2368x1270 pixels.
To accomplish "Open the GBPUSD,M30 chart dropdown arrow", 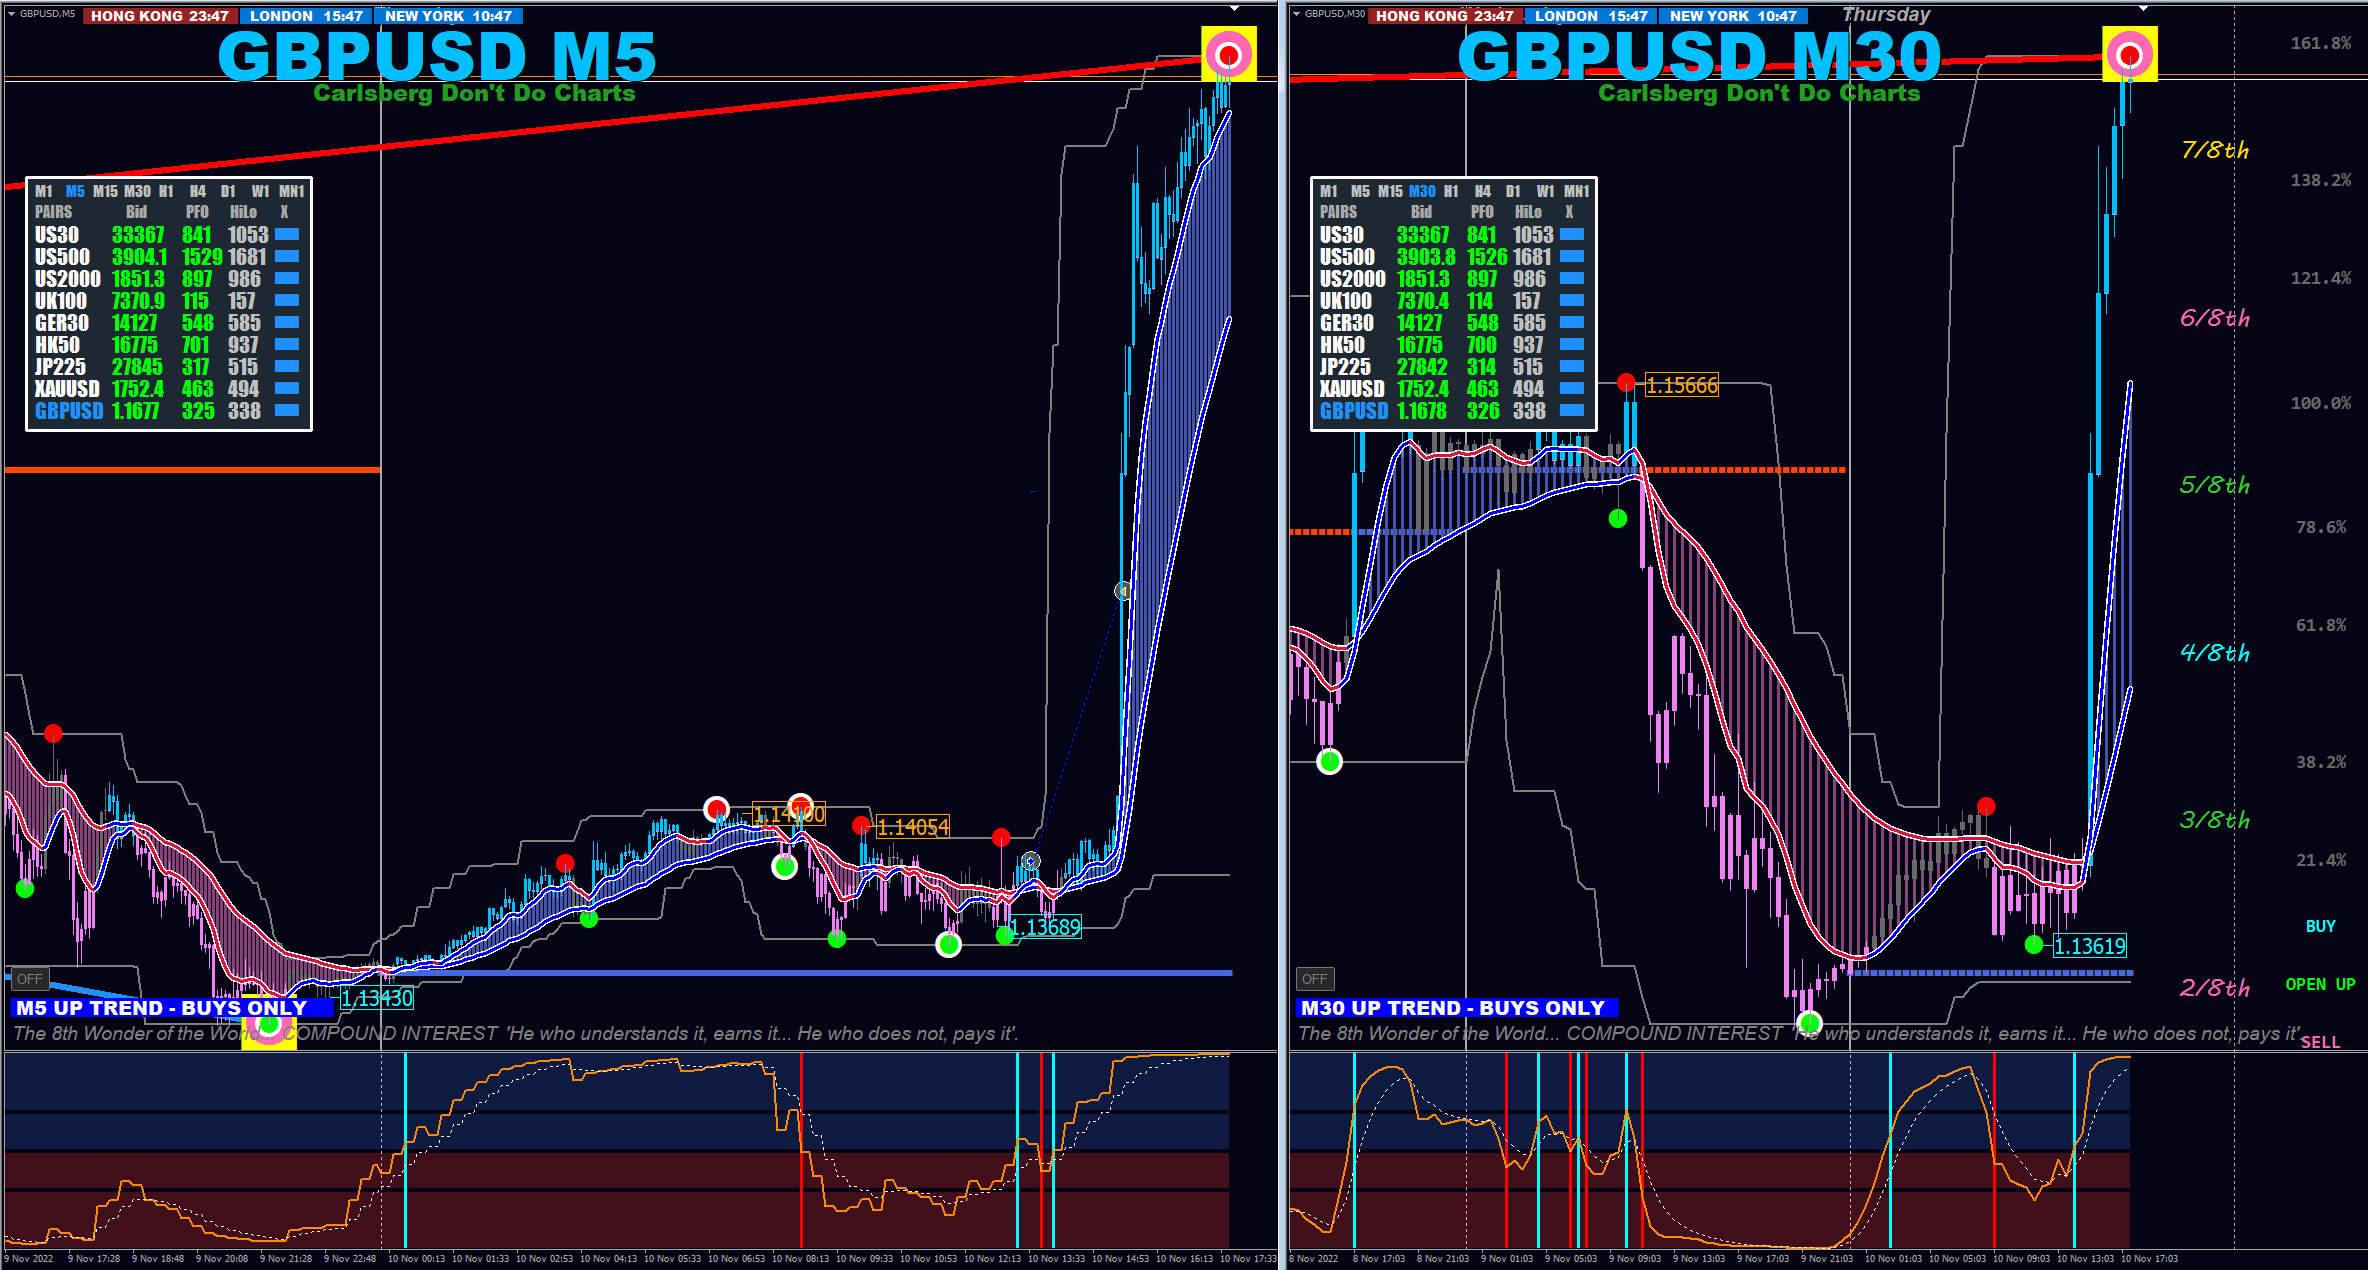I will point(1296,14).
